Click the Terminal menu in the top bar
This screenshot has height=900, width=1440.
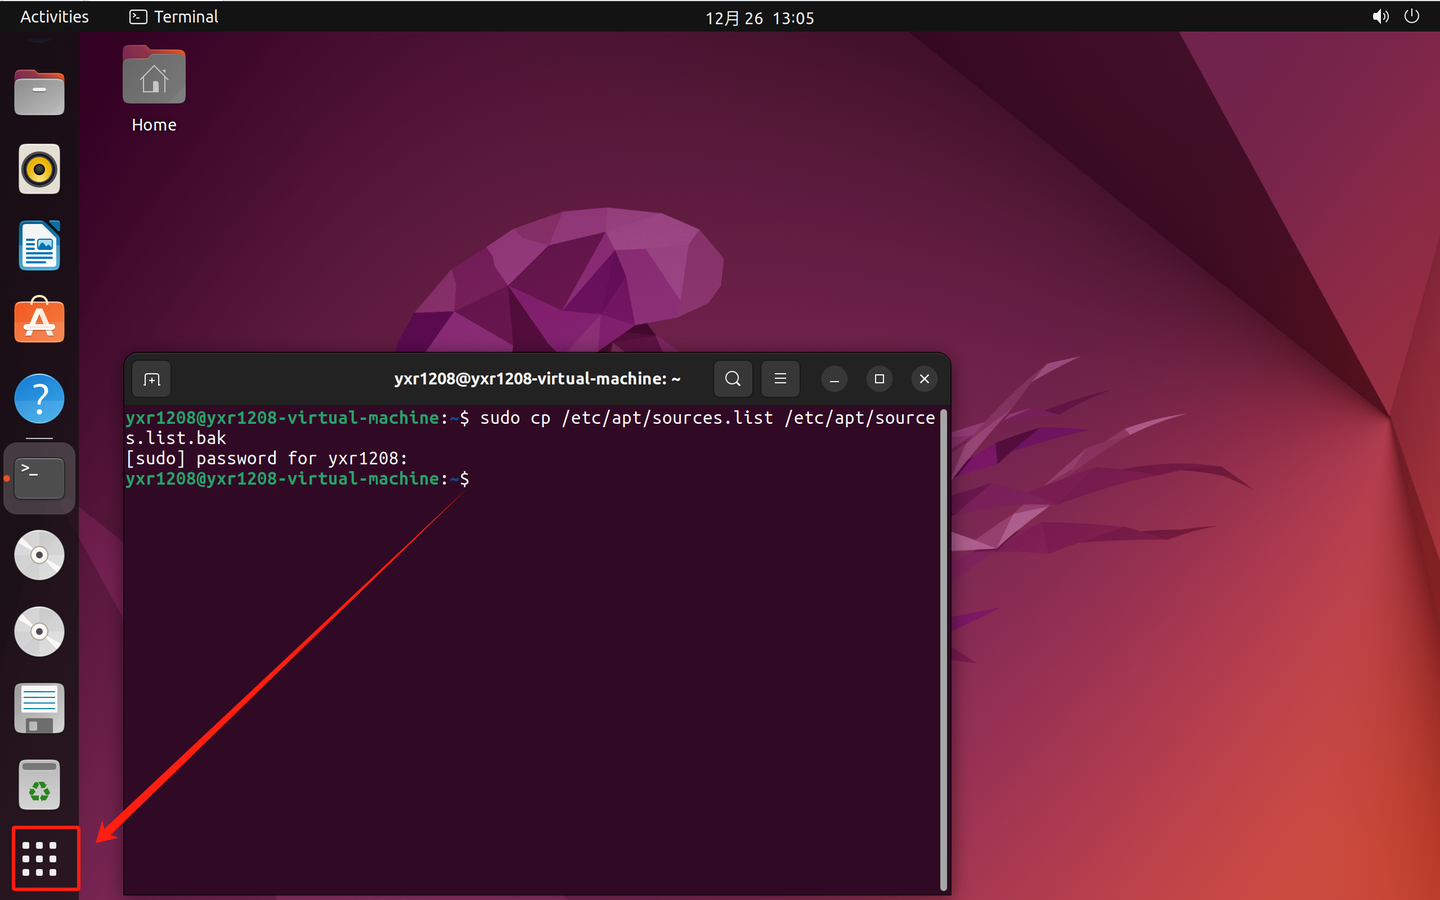[172, 16]
